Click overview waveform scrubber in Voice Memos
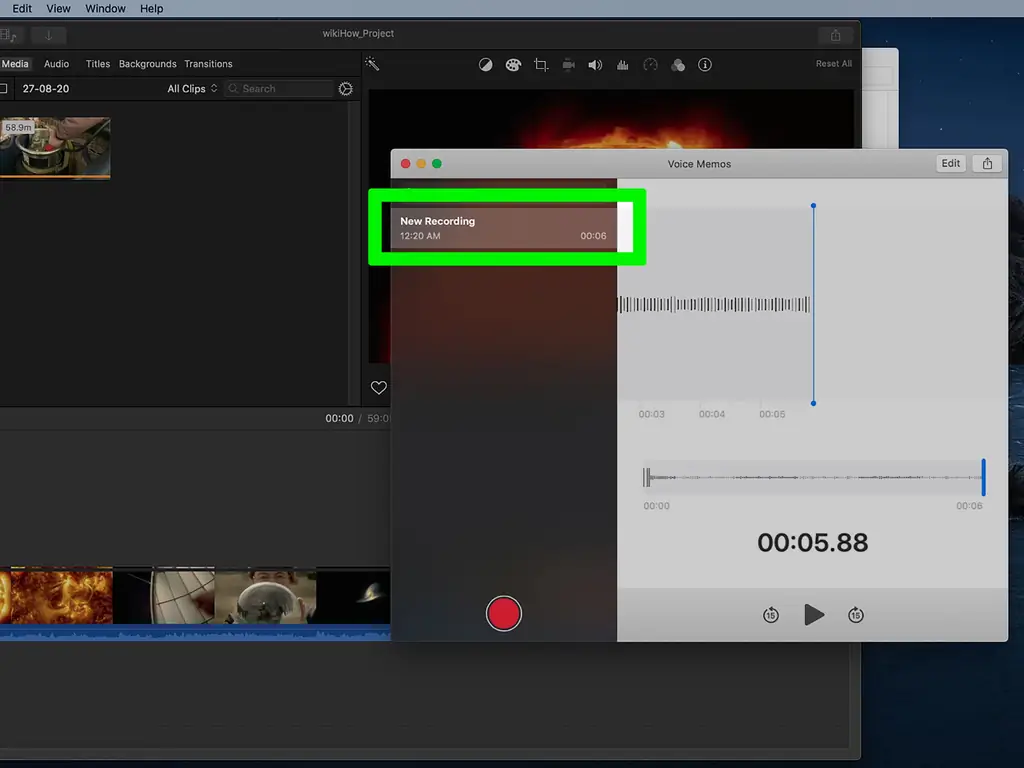This screenshot has height=768, width=1024. pos(812,477)
